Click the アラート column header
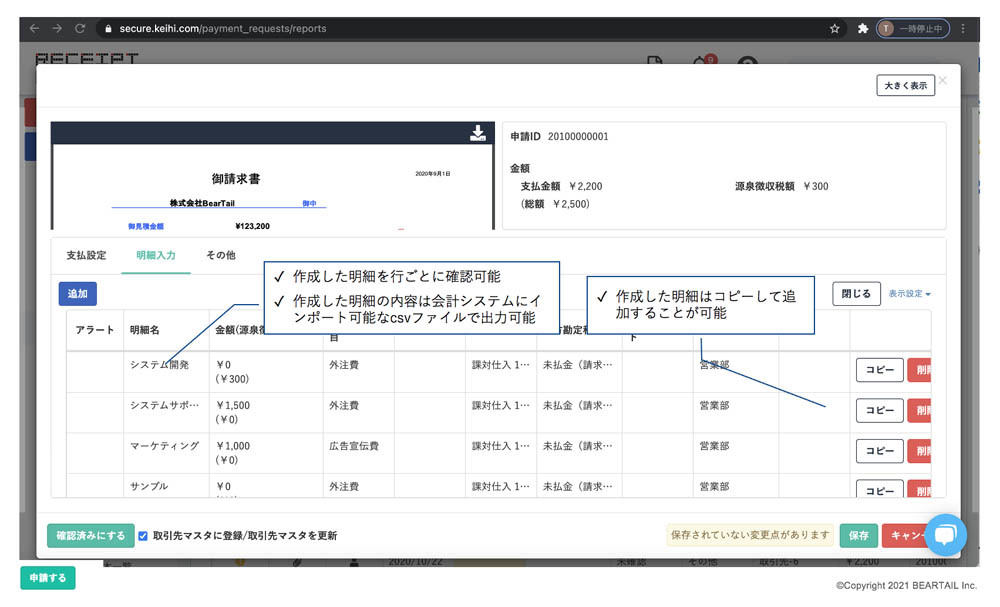The width and height of the screenshot is (1000, 607). click(x=94, y=330)
